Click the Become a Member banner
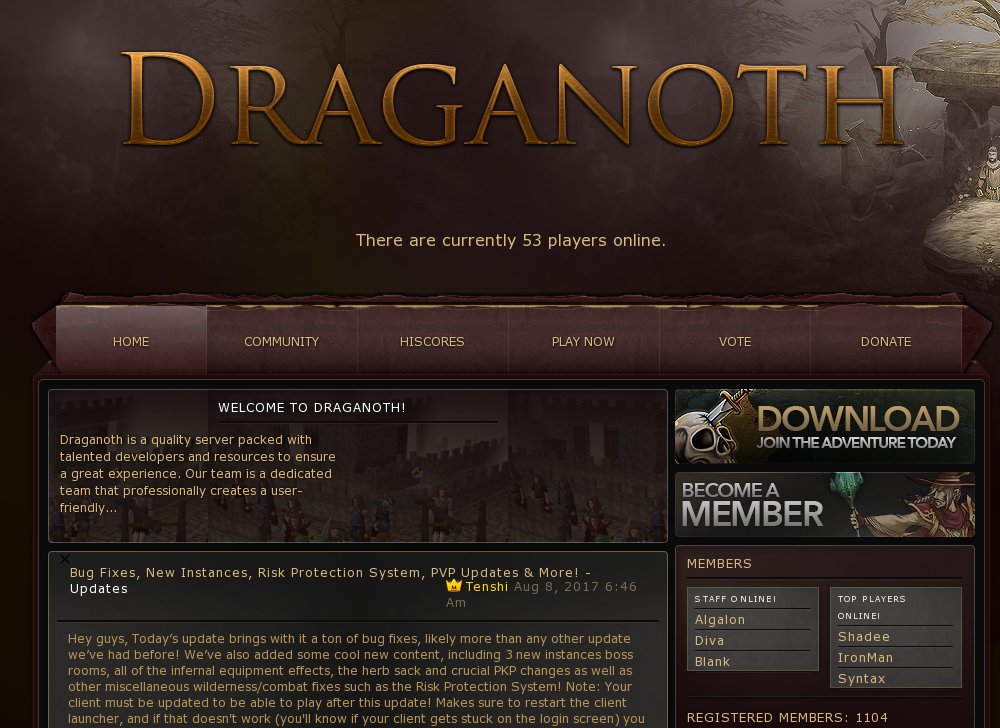The height and width of the screenshot is (728, 1000). pyautogui.click(x=825, y=504)
